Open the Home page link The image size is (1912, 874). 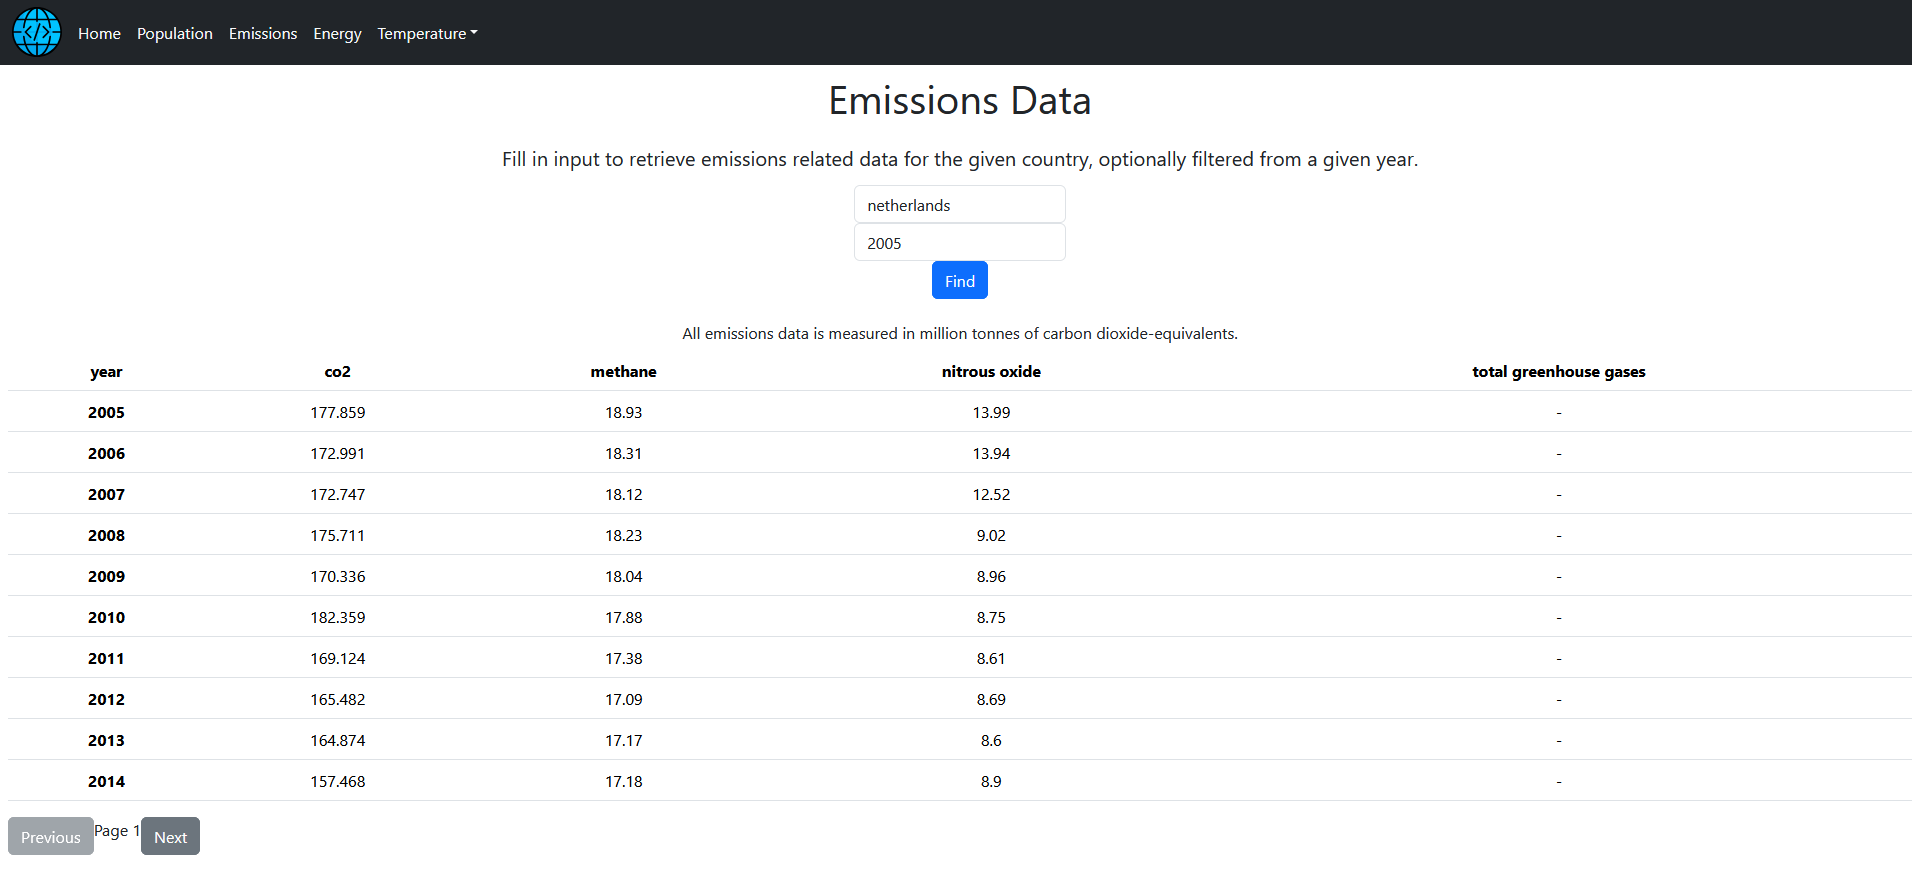99,34
